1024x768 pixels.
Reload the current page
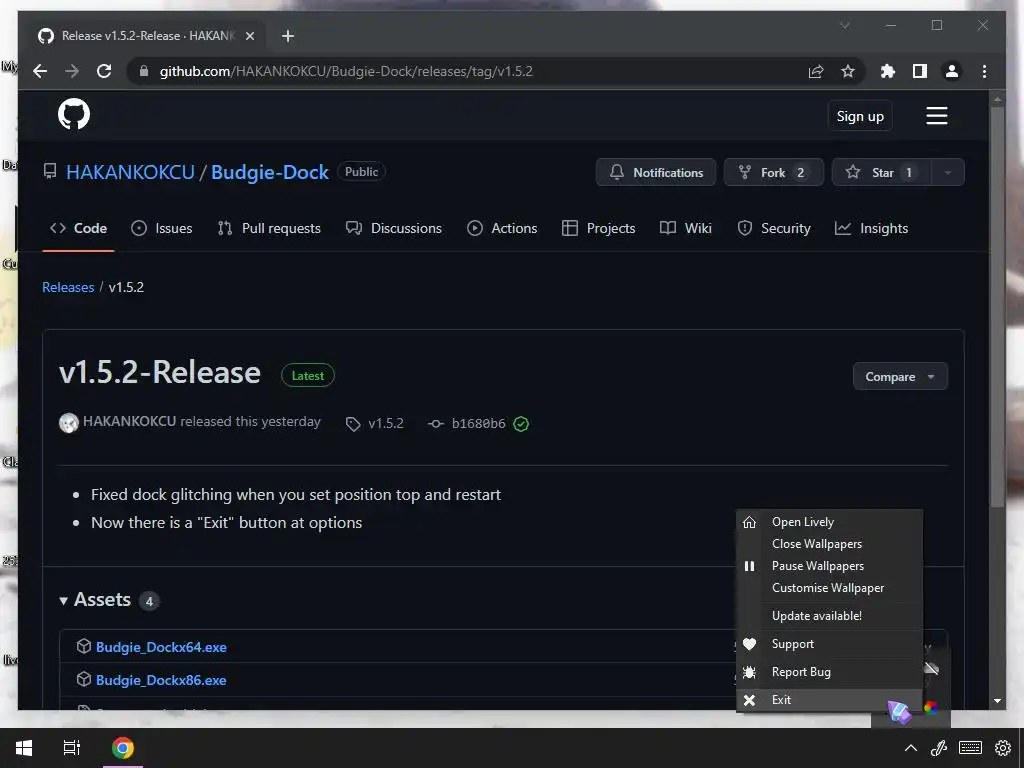pos(104,71)
